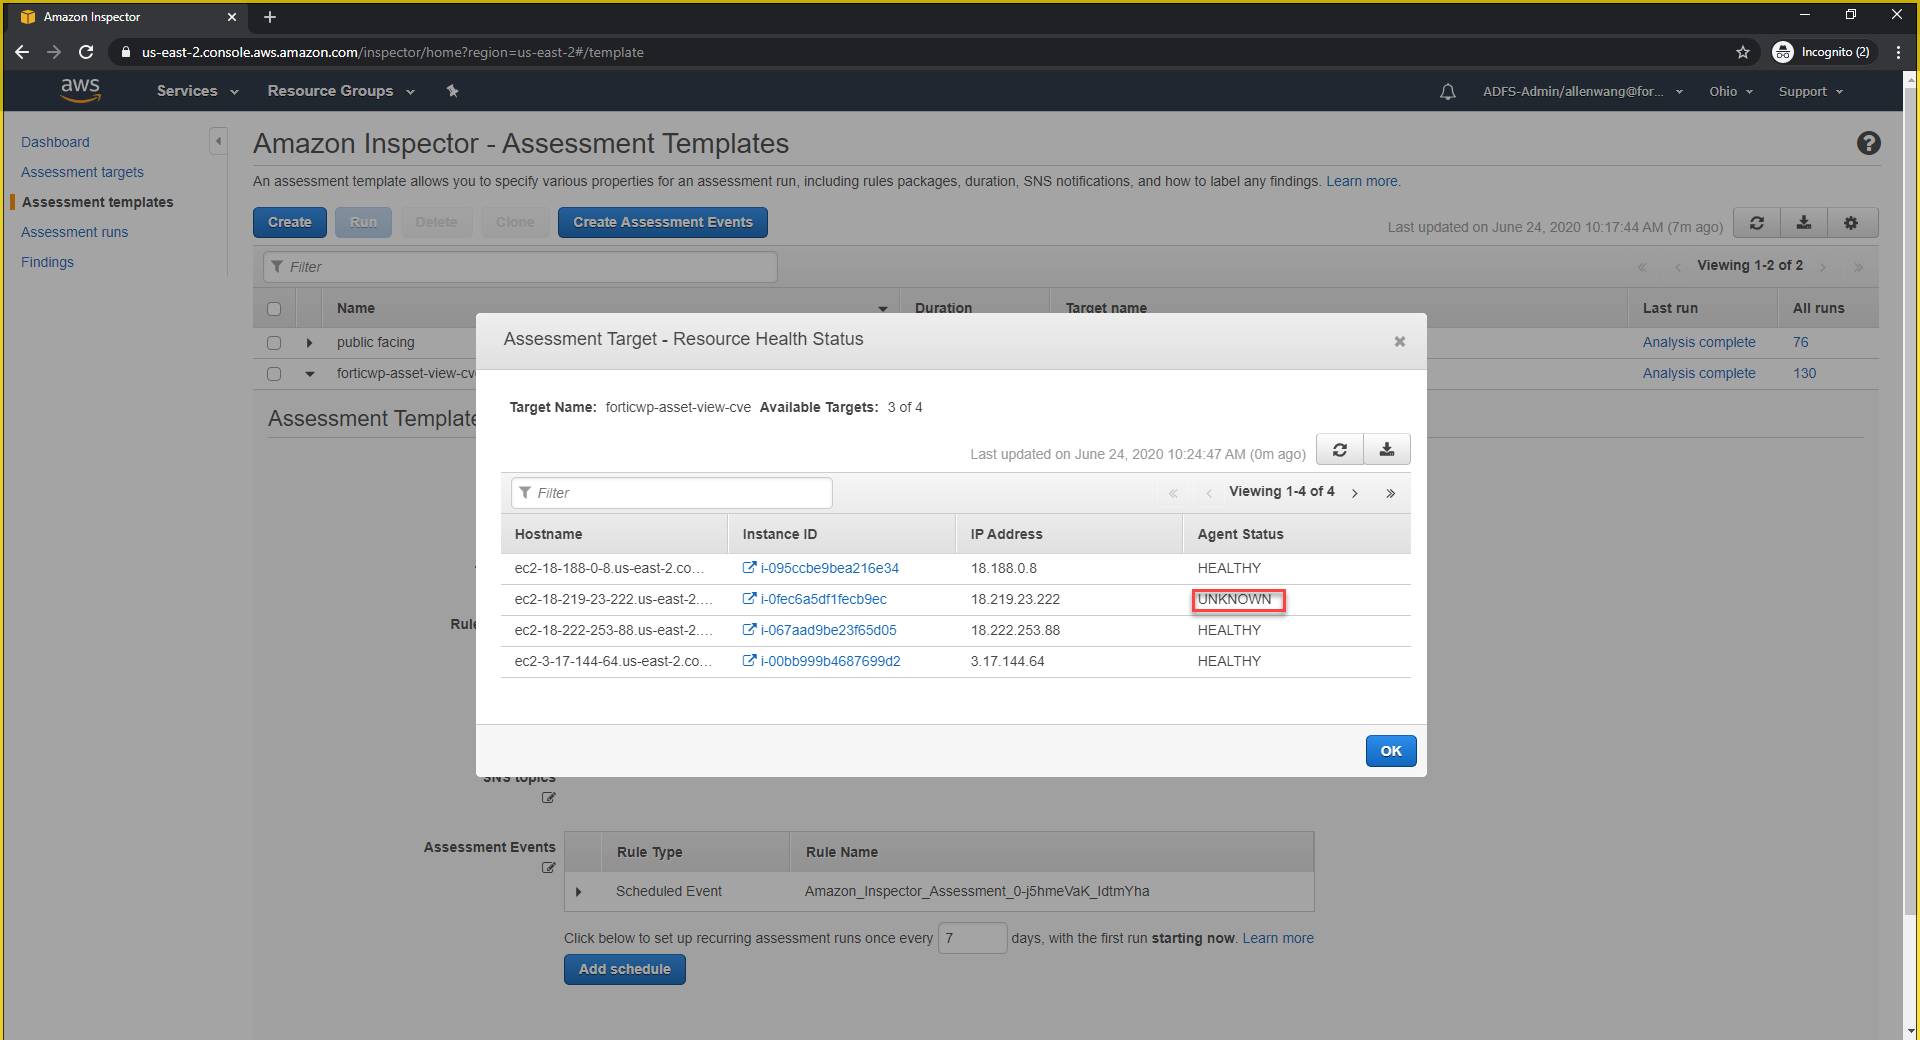Refresh the resource health status dialog
1920x1040 pixels.
(1340, 450)
